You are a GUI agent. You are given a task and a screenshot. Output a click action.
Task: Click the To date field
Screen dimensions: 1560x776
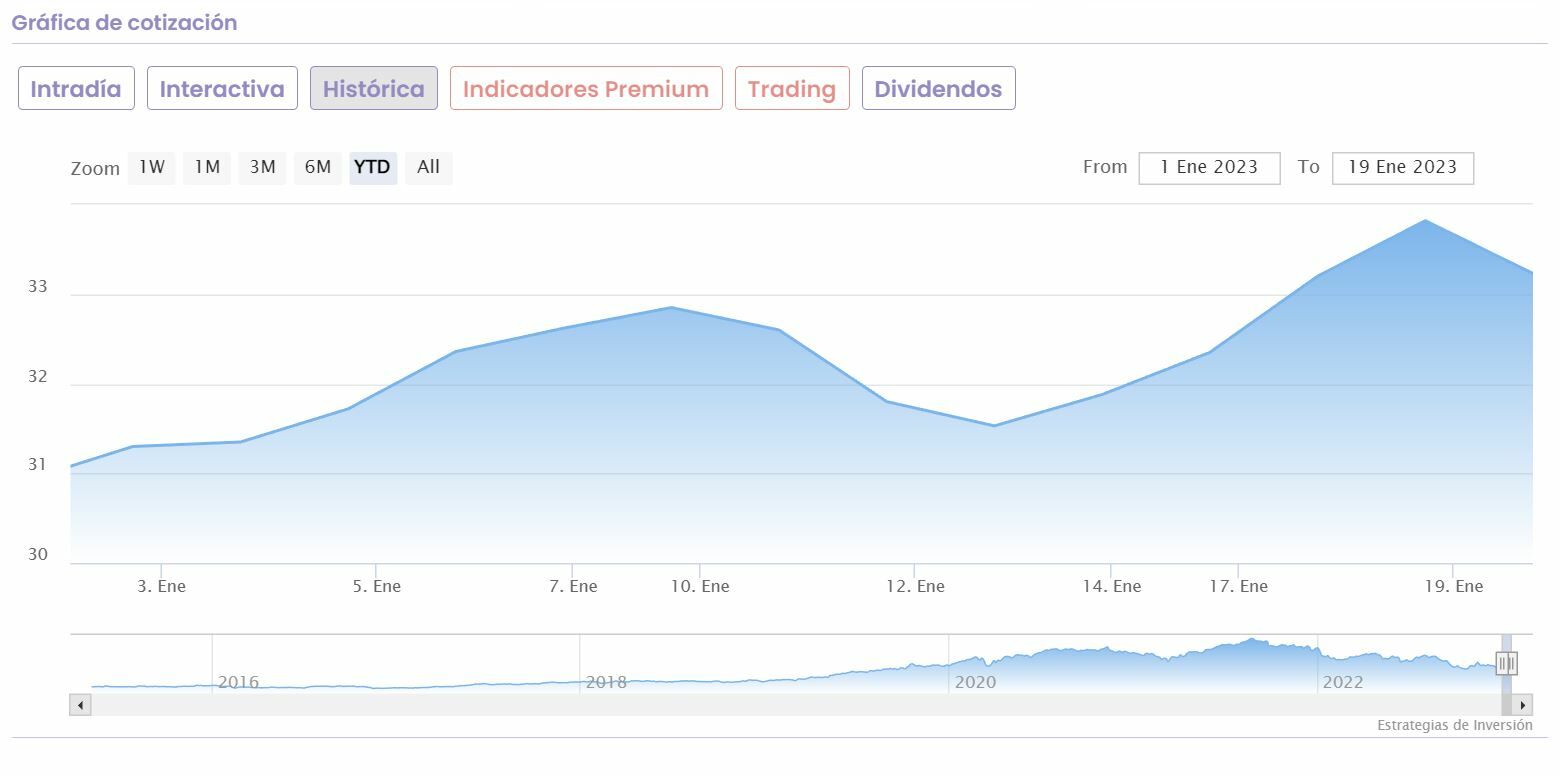coord(1402,168)
